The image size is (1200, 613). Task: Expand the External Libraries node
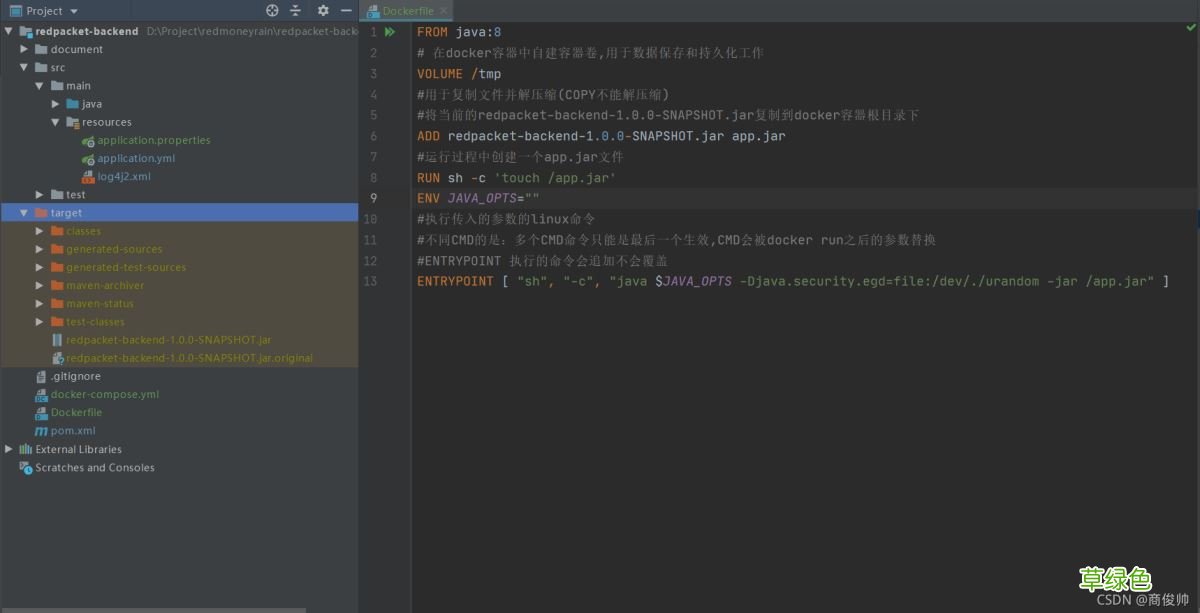tap(7, 449)
